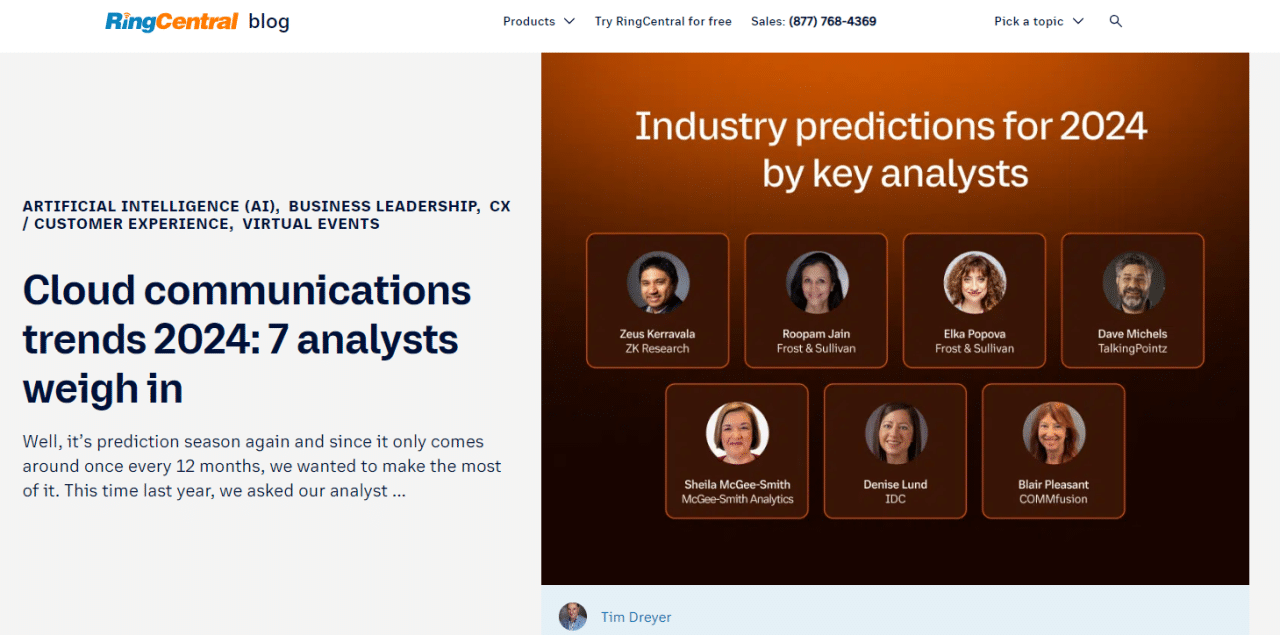Click the article excerpt ending in ellipsis
Viewport: 1280px width, 635px height.
pyautogui.click(x=262, y=465)
